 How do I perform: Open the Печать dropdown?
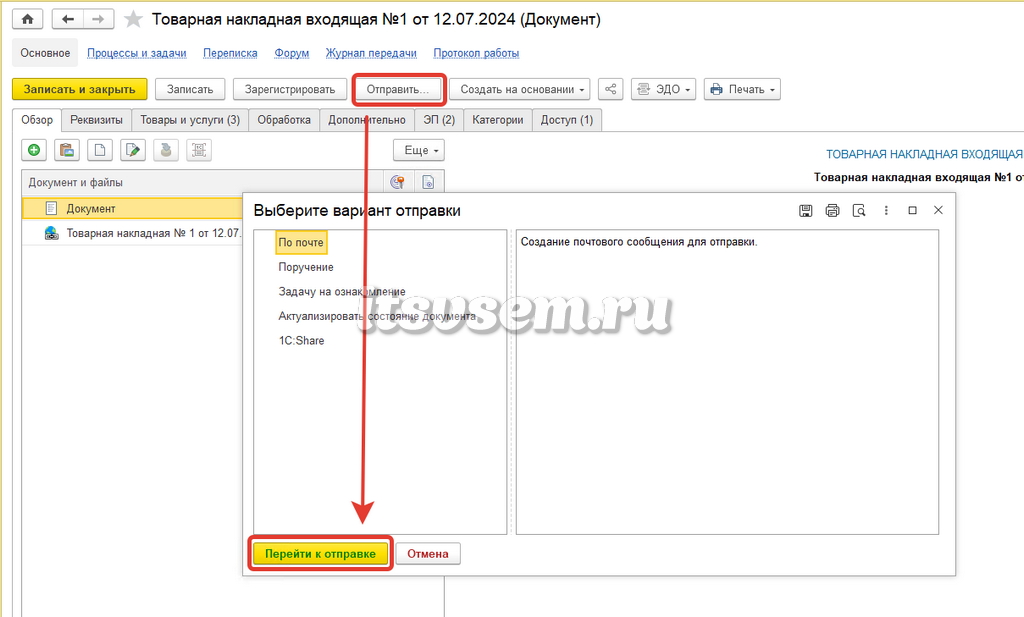(743, 89)
